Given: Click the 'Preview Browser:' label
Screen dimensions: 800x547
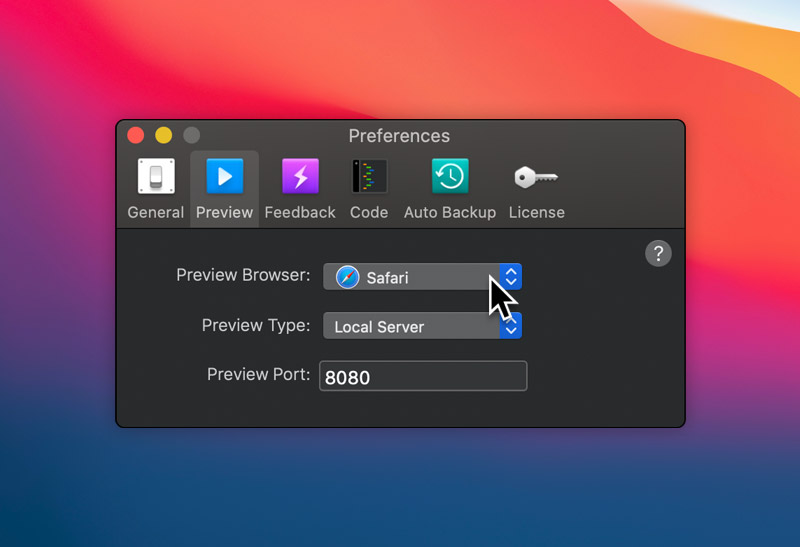Looking at the screenshot, I should click(x=243, y=275).
